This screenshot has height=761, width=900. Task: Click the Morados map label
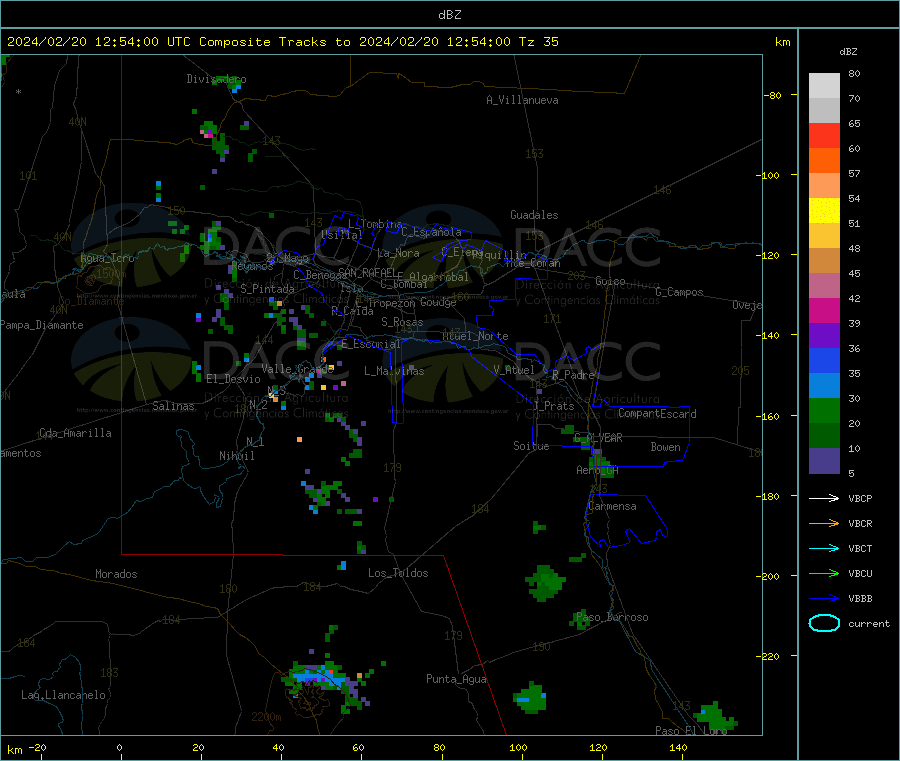(x=116, y=574)
